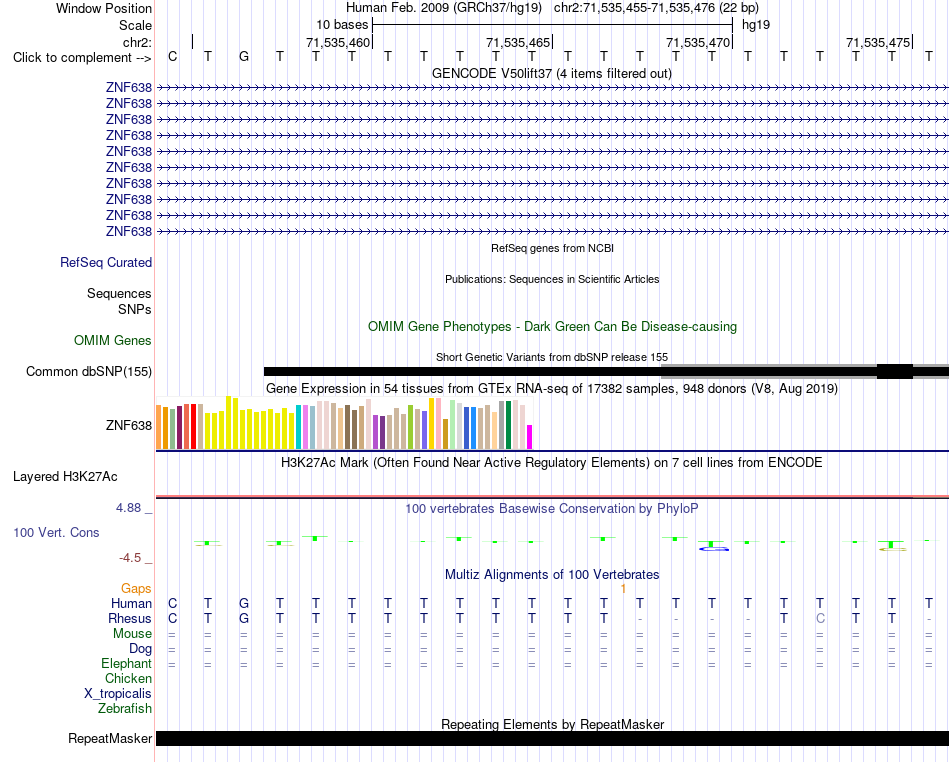This screenshot has height=762, width=950.
Task: Click the ZNF638 label beside GTEx chart
Action: tap(128, 425)
